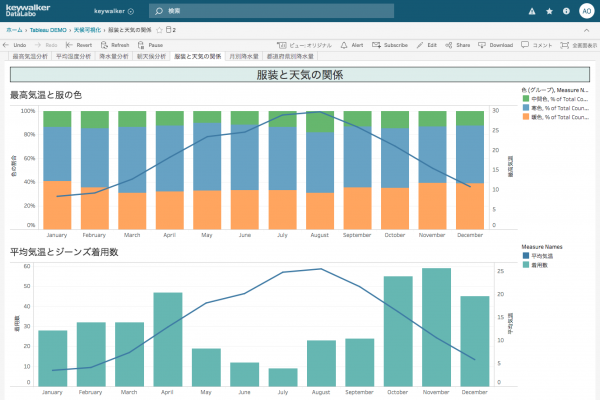Click the 平均気温とジーンズ着用数 chart title
This screenshot has width=600, height=400.
[64, 252]
